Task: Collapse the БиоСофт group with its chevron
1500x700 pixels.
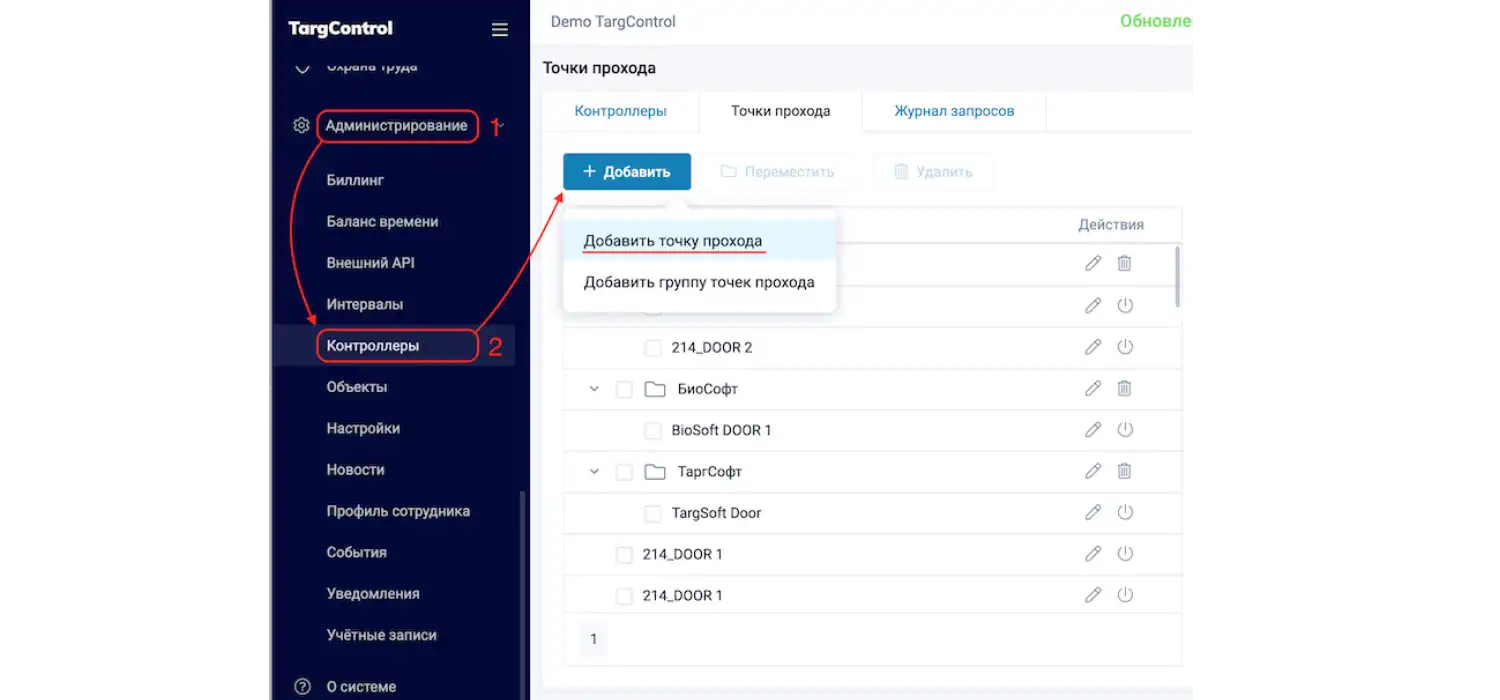Action: (x=594, y=388)
